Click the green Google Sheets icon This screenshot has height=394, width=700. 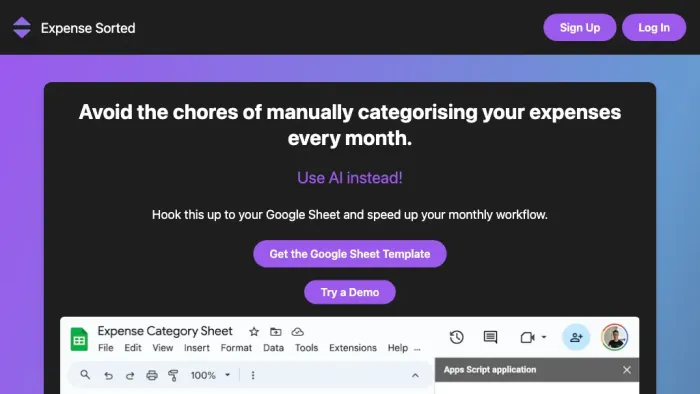[79, 339]
